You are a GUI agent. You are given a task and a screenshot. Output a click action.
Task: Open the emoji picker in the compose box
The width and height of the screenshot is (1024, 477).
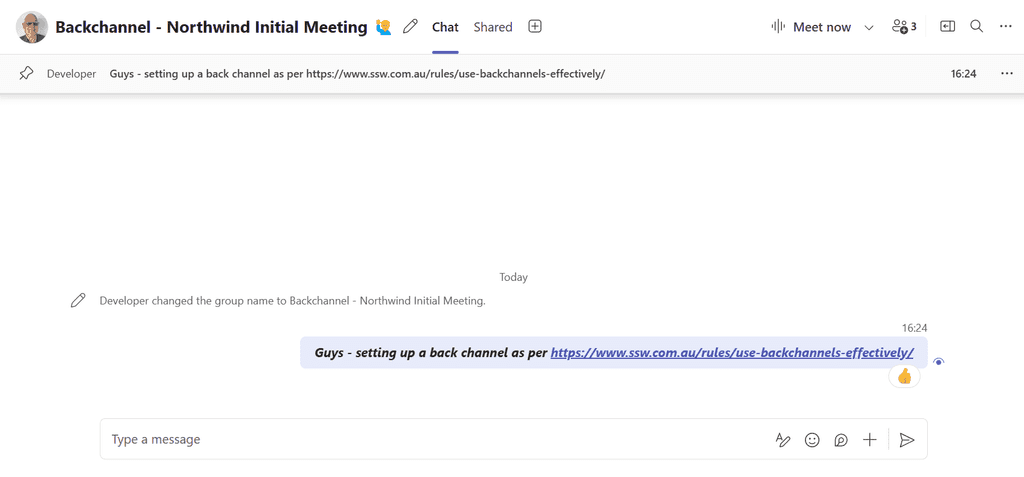[x=812, y=440]
